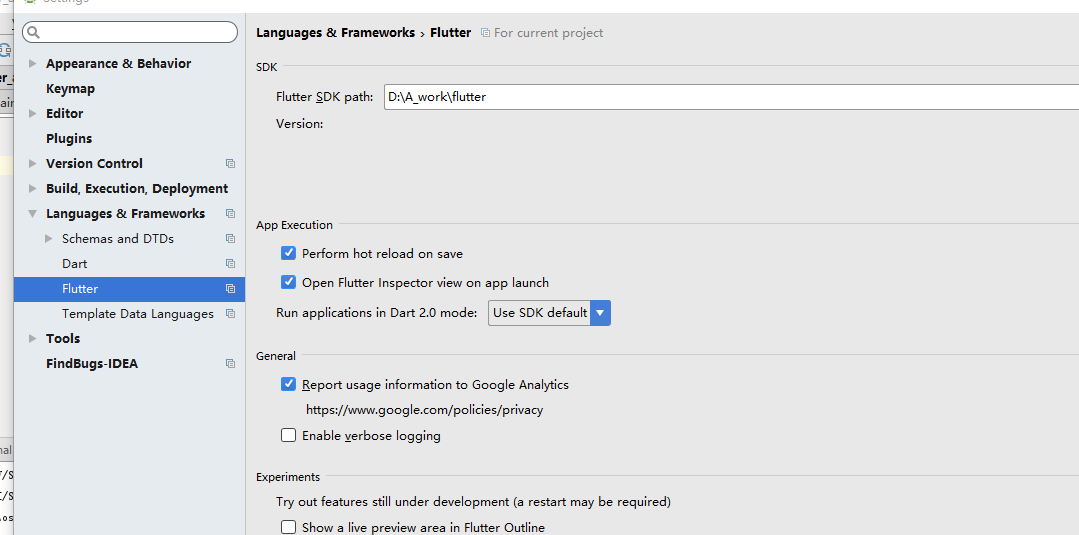Click the 'Run applications in Dart 2.0 mode:' label
This screenshot has width=1079, height=535.
click(x=376, y=313)
